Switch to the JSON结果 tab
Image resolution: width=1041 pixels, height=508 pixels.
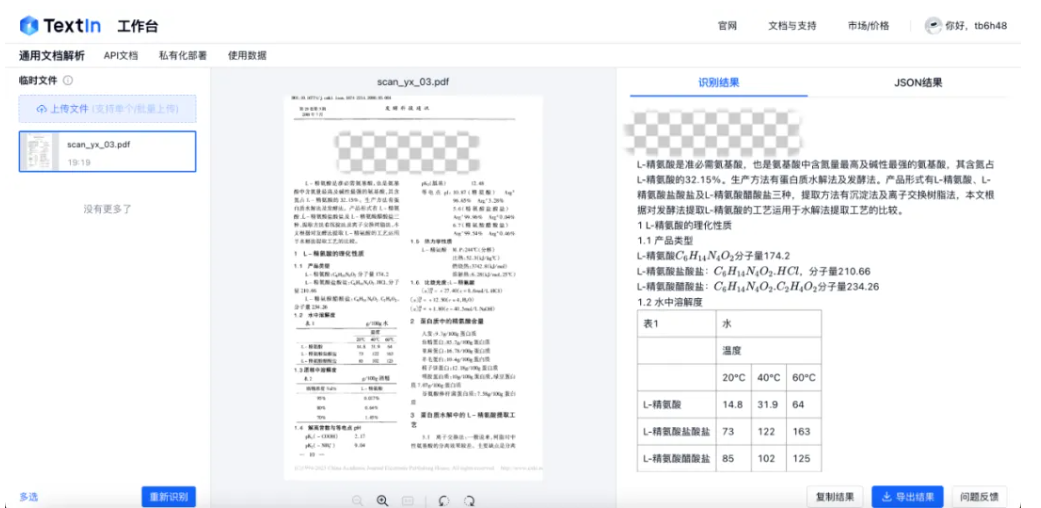(918, 82)
